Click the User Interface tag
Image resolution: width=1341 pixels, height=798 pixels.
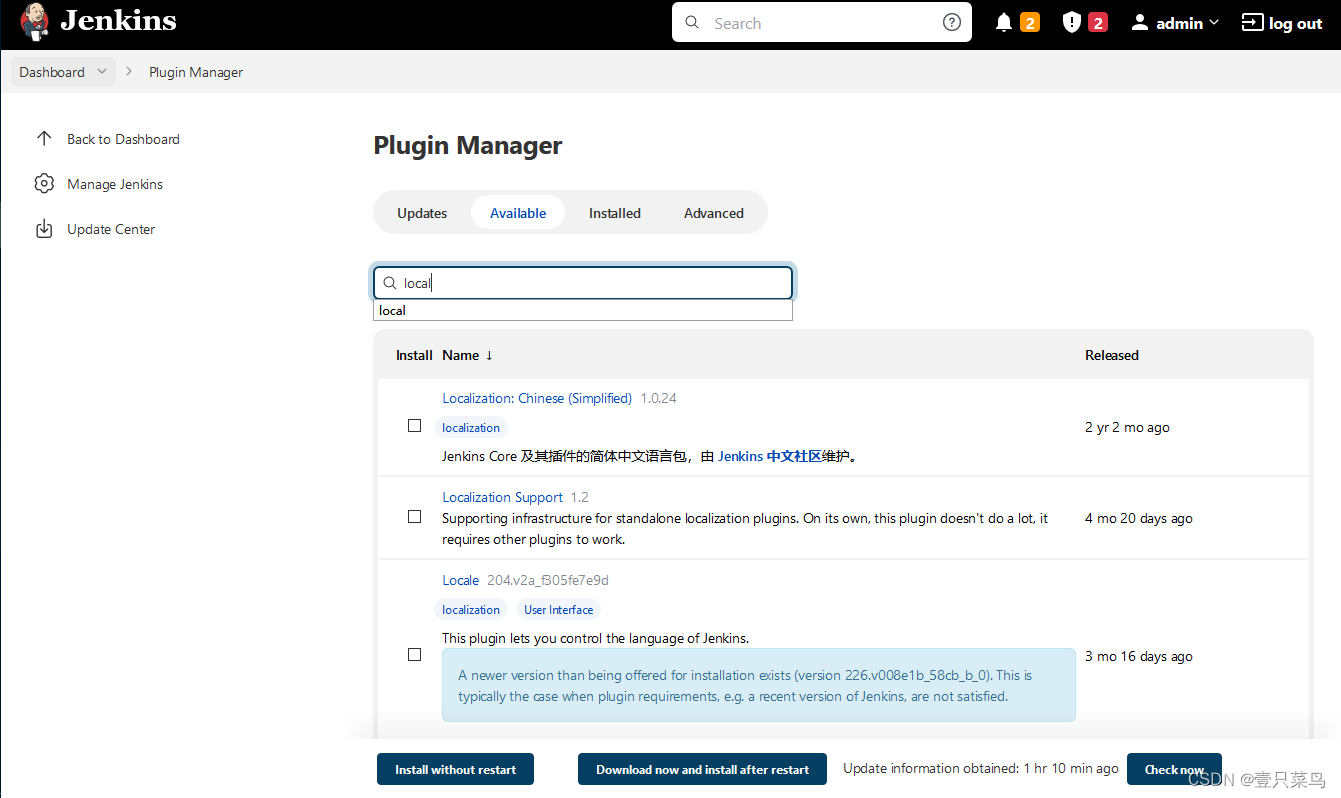pos(559,609)
